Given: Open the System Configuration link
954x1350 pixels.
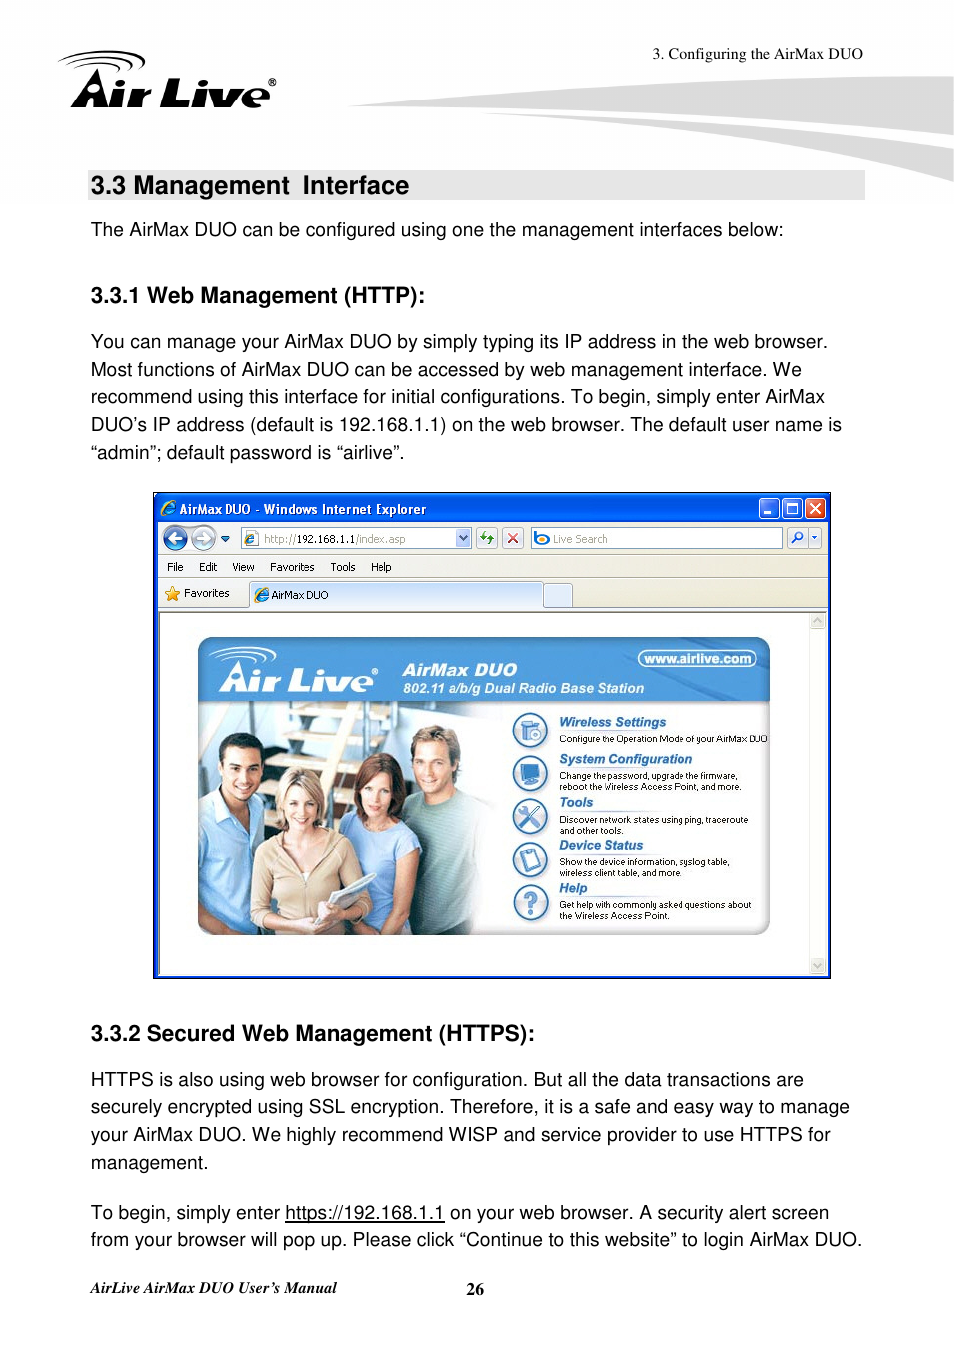Looking at the screenshot, I should coord(625,759).
